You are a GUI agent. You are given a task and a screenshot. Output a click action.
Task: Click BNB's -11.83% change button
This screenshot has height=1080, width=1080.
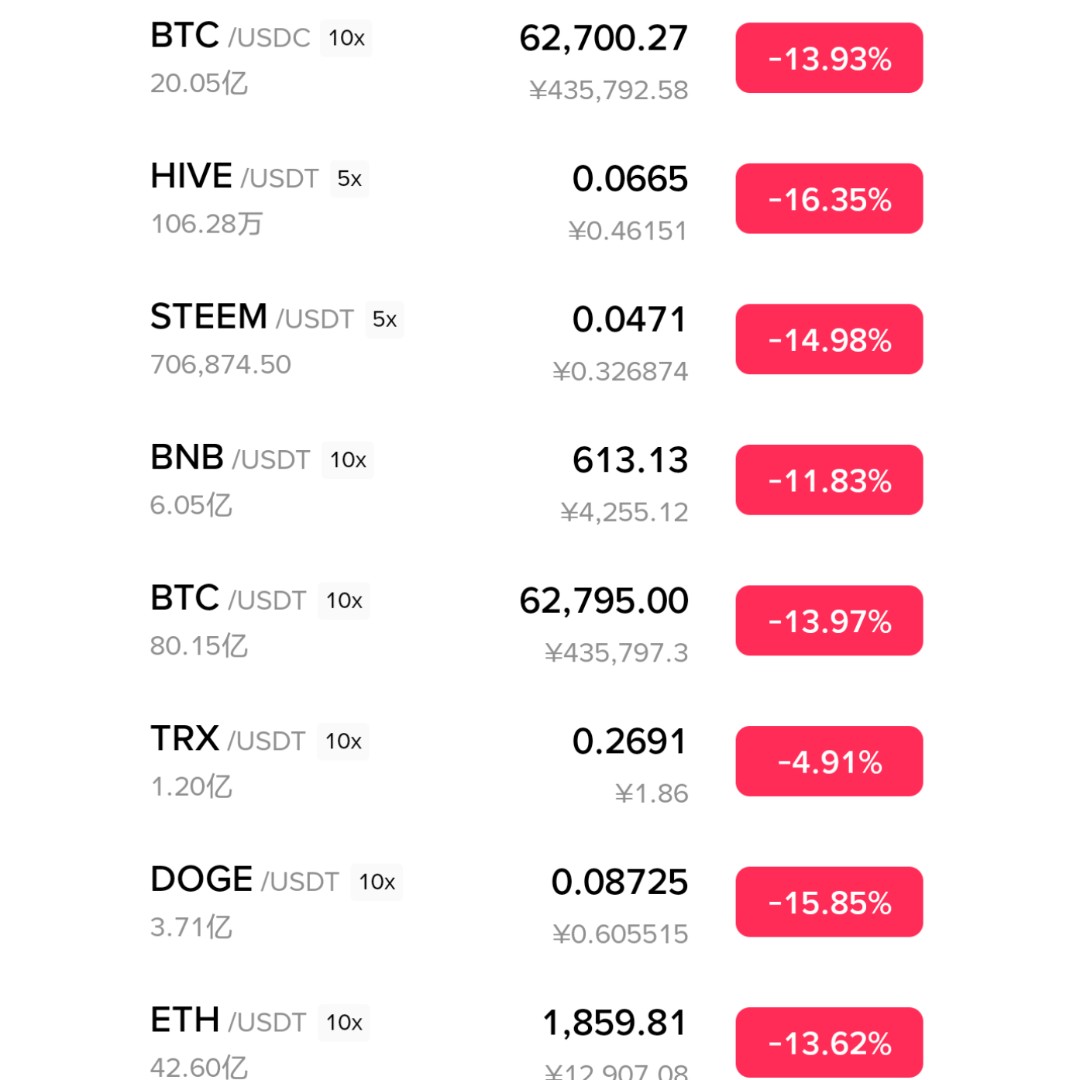click(829, 480)
